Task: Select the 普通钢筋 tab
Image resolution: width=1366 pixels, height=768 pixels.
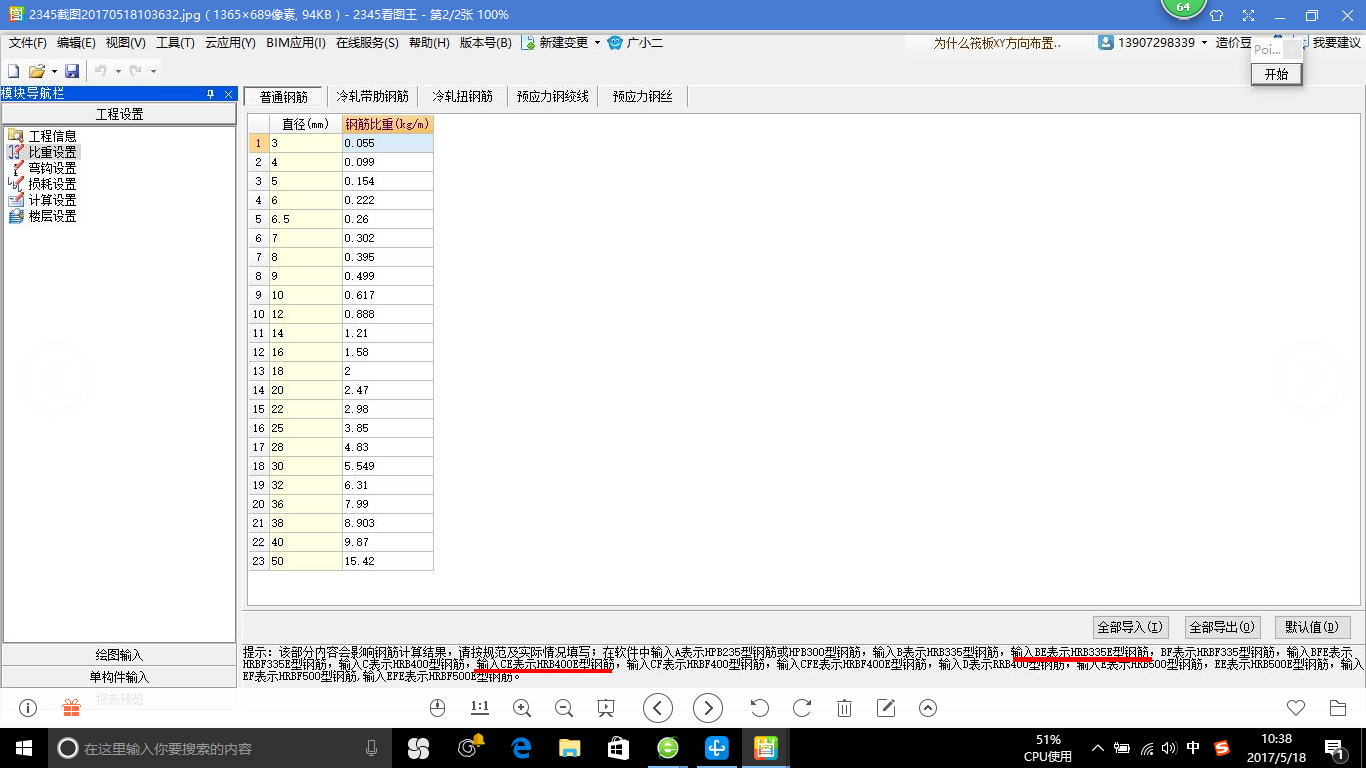Action: click(284, 97)
